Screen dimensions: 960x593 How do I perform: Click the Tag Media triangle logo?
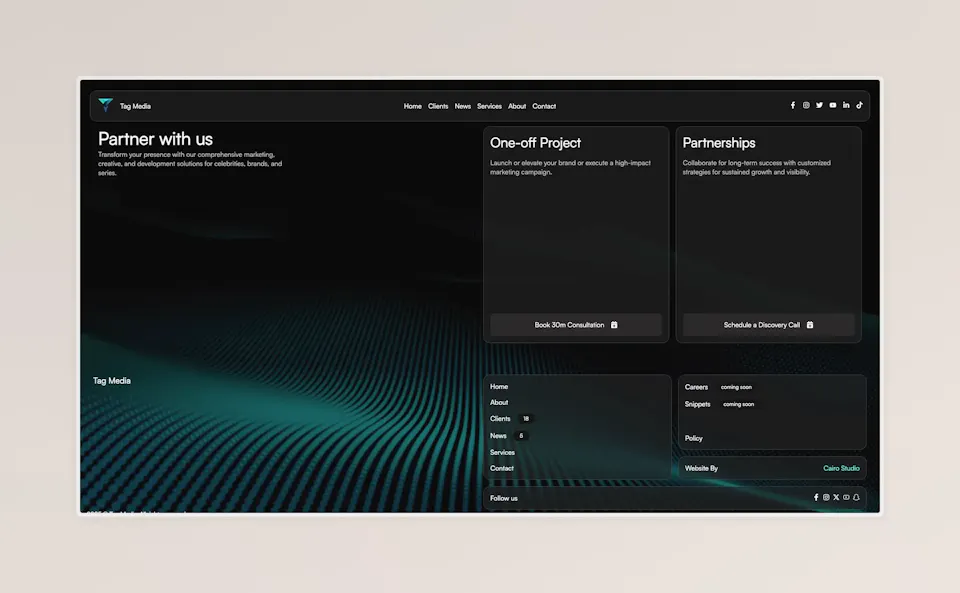[105, 105]
